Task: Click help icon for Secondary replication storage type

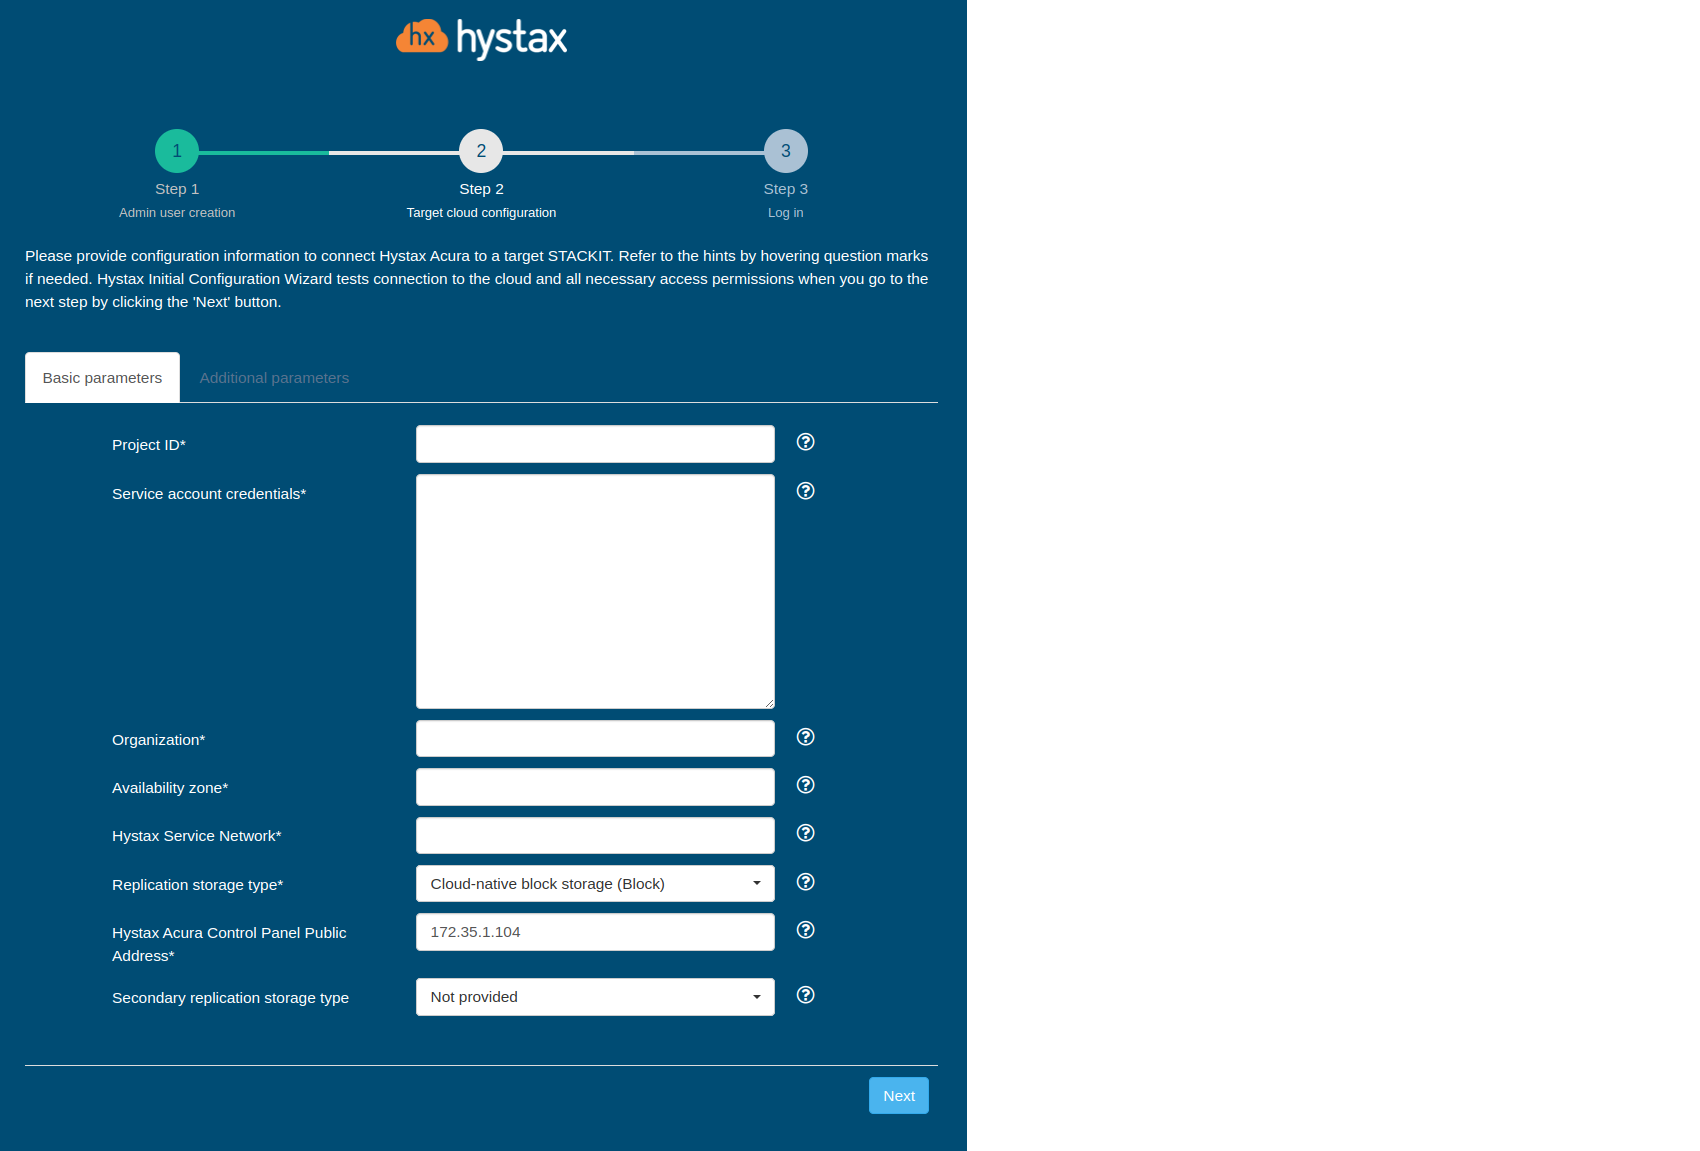Action: 806,995
